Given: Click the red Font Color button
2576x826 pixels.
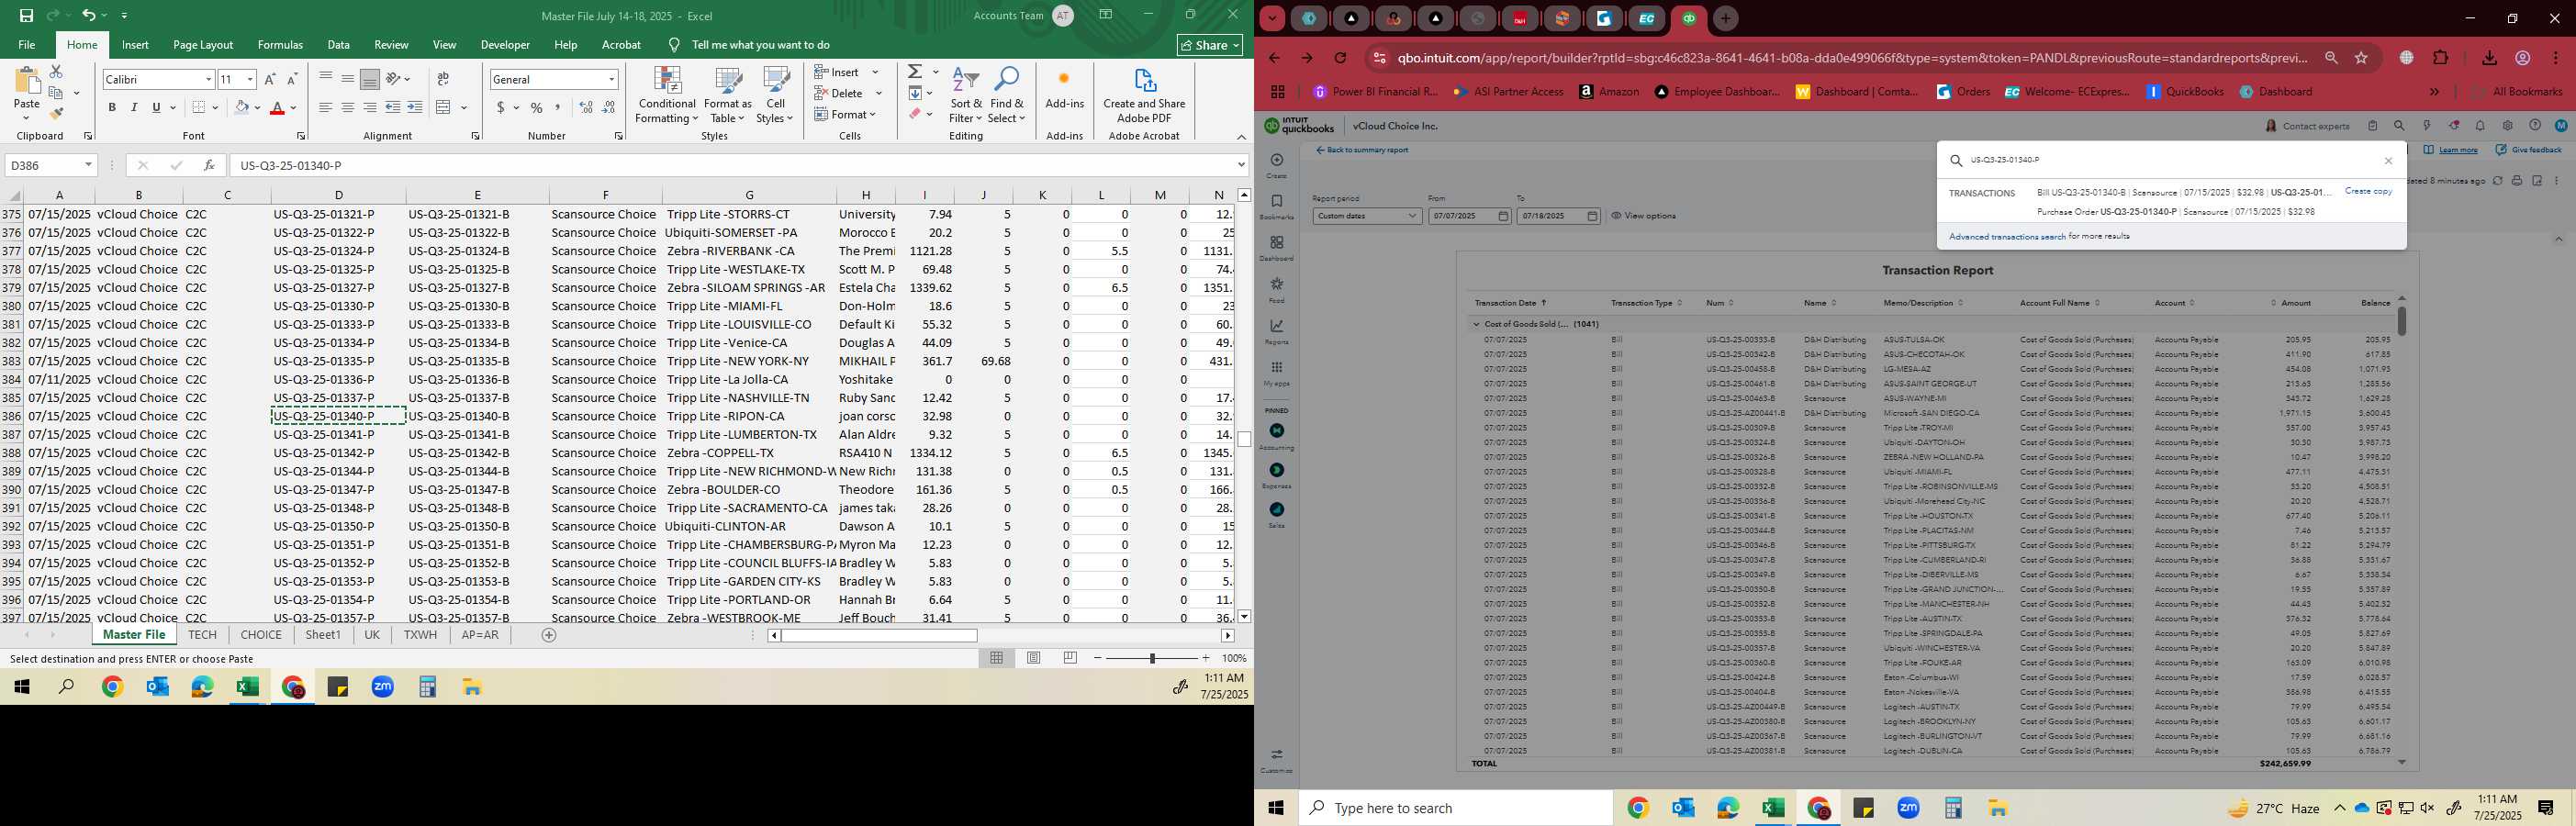Looking at the screenshot, I should point(278,107).
